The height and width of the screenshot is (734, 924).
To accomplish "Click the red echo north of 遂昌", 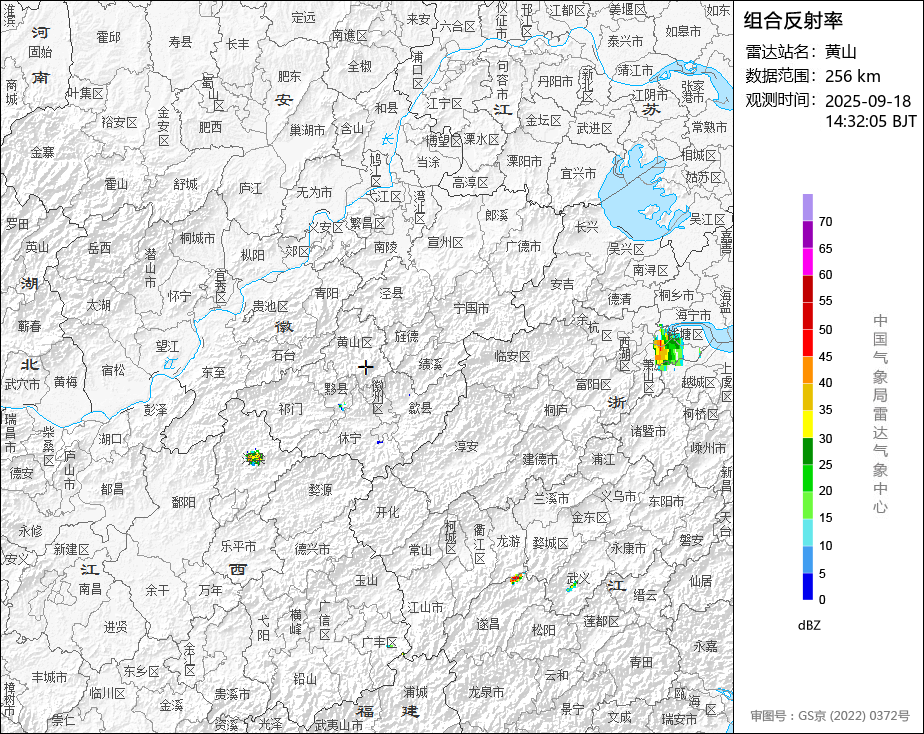I will point(517,578).
